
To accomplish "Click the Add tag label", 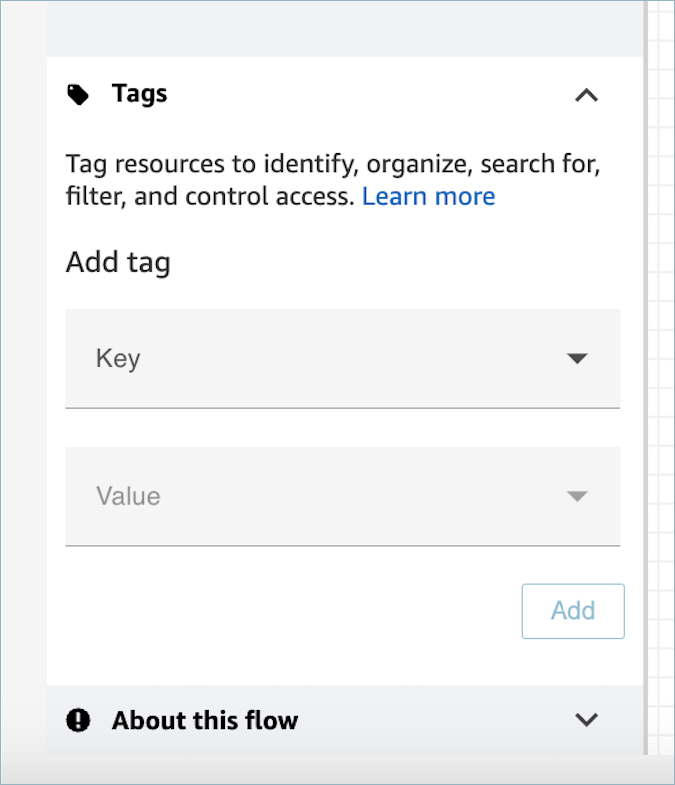I will (118, 263).
